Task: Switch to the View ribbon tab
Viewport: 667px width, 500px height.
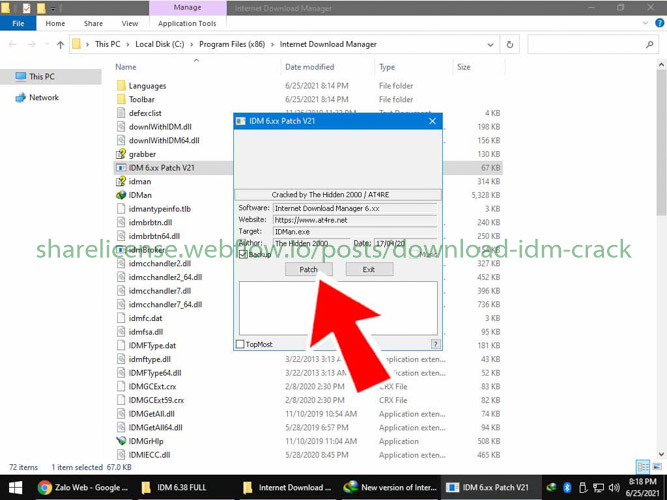Action: click(130, 23)
